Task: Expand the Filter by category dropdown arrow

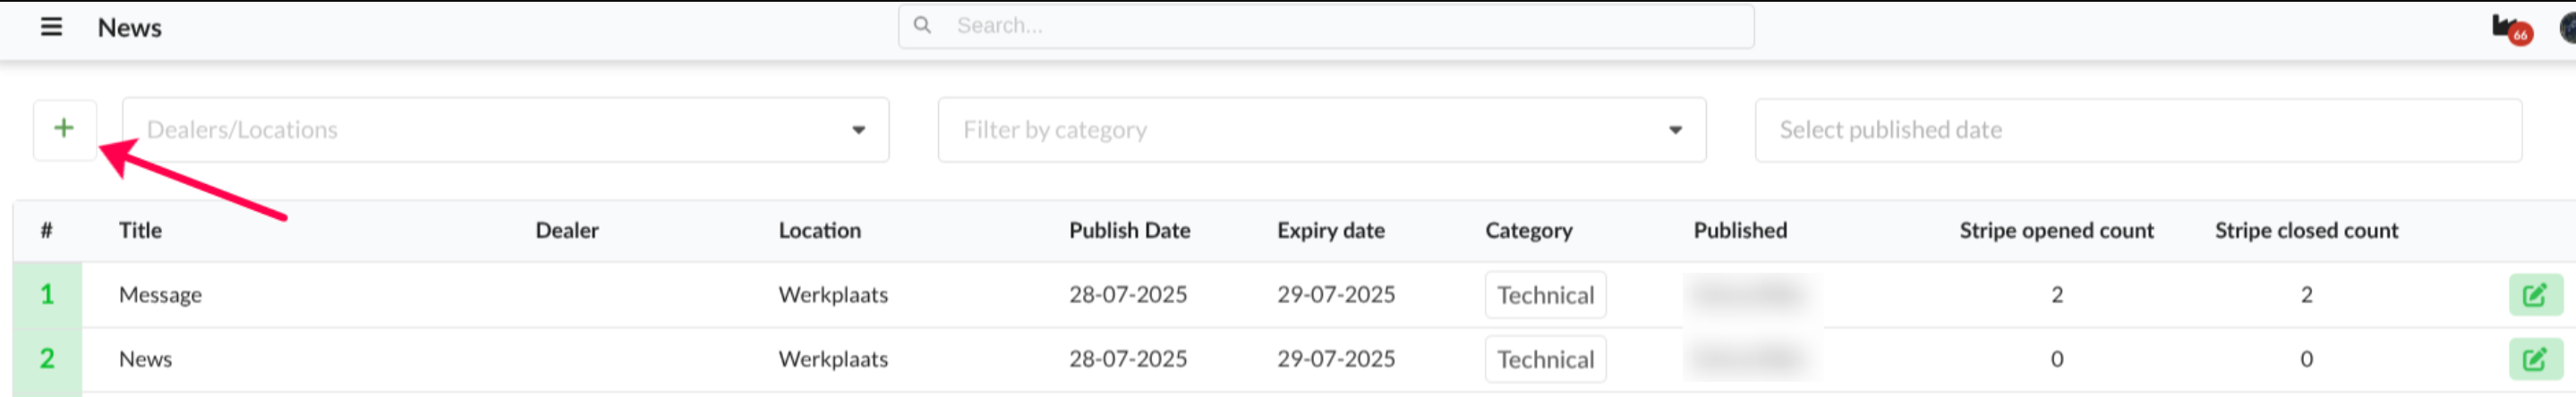Action: coord(1675,130)
